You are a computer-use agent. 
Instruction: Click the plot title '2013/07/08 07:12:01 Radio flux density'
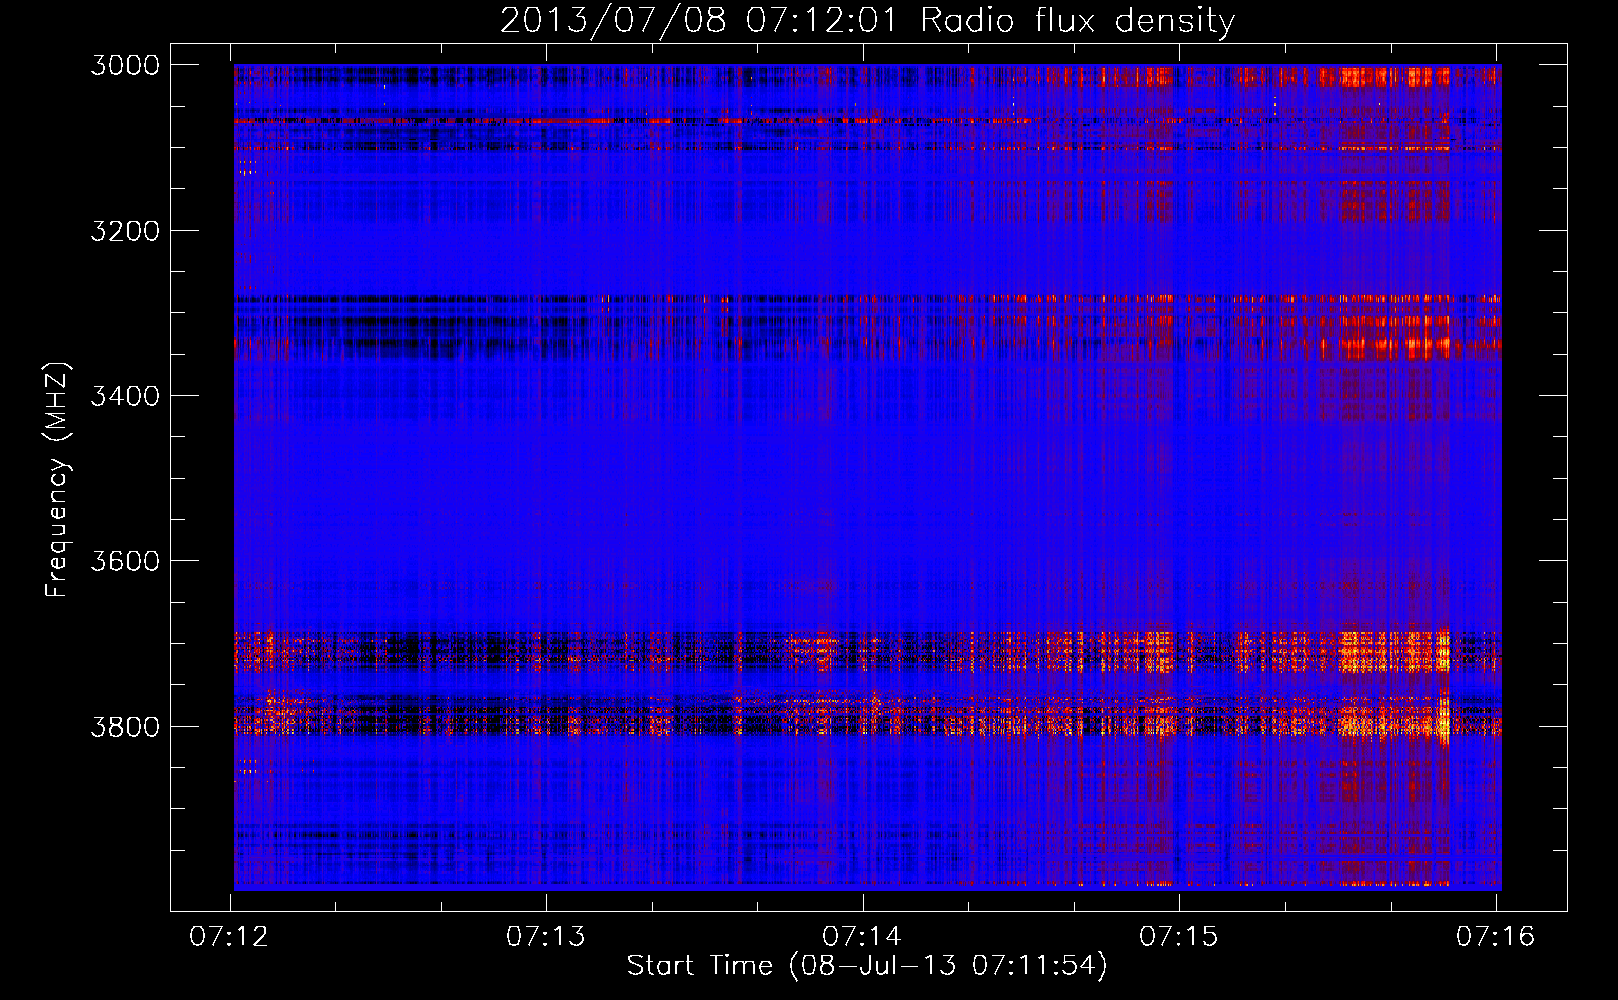867,21
